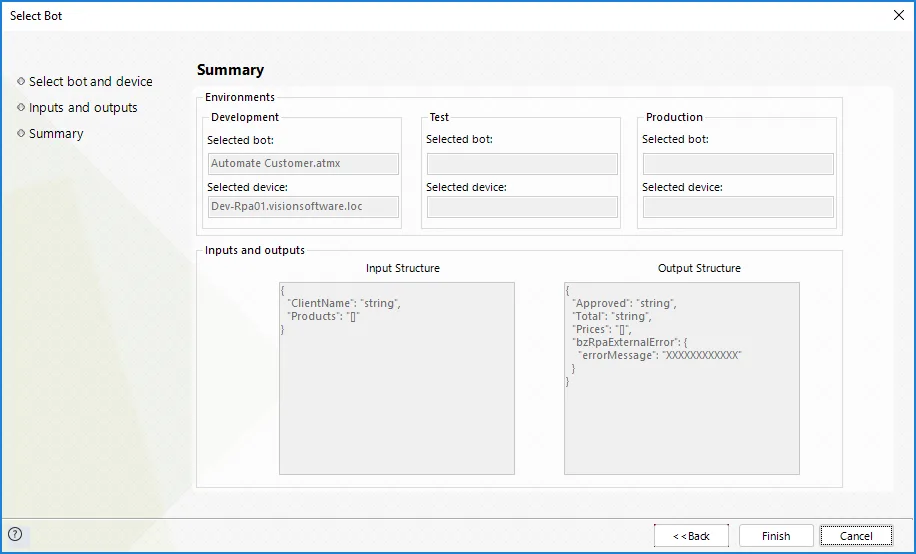Screen dimensions: 916x554
Task: Click the Summary heading
Action: pos(230,70)
